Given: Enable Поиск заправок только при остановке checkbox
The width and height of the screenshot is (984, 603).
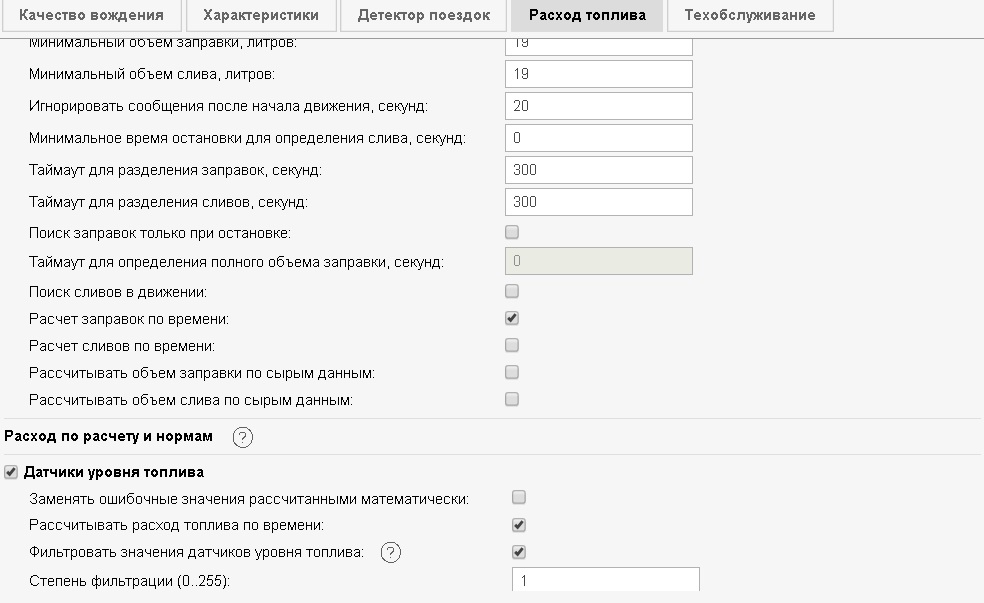Looking at the screenshot, I should (x=512, y=232).
